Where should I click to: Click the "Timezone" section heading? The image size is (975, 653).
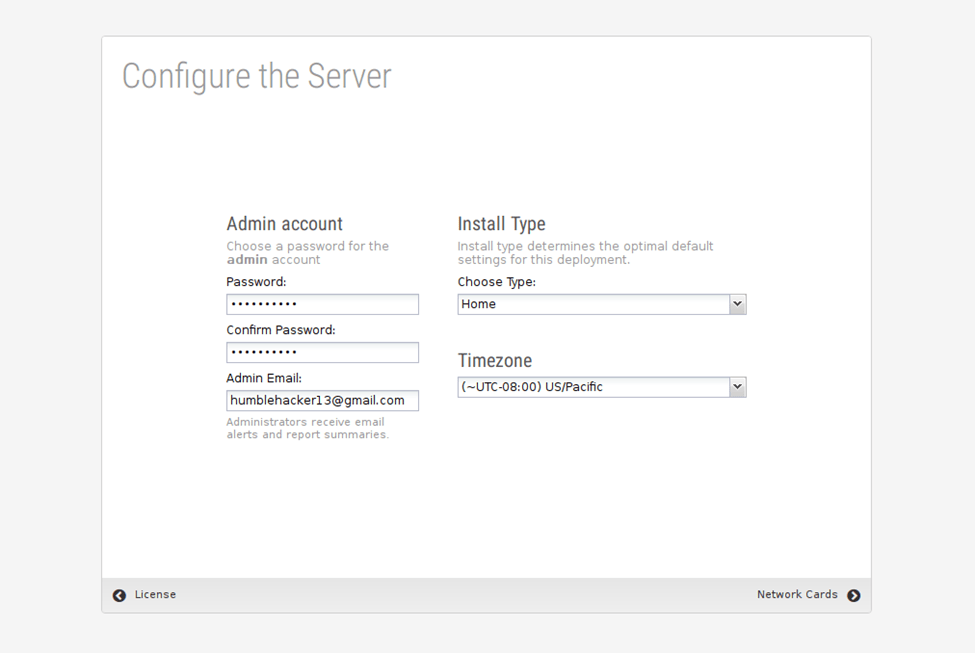coord(494,361)
